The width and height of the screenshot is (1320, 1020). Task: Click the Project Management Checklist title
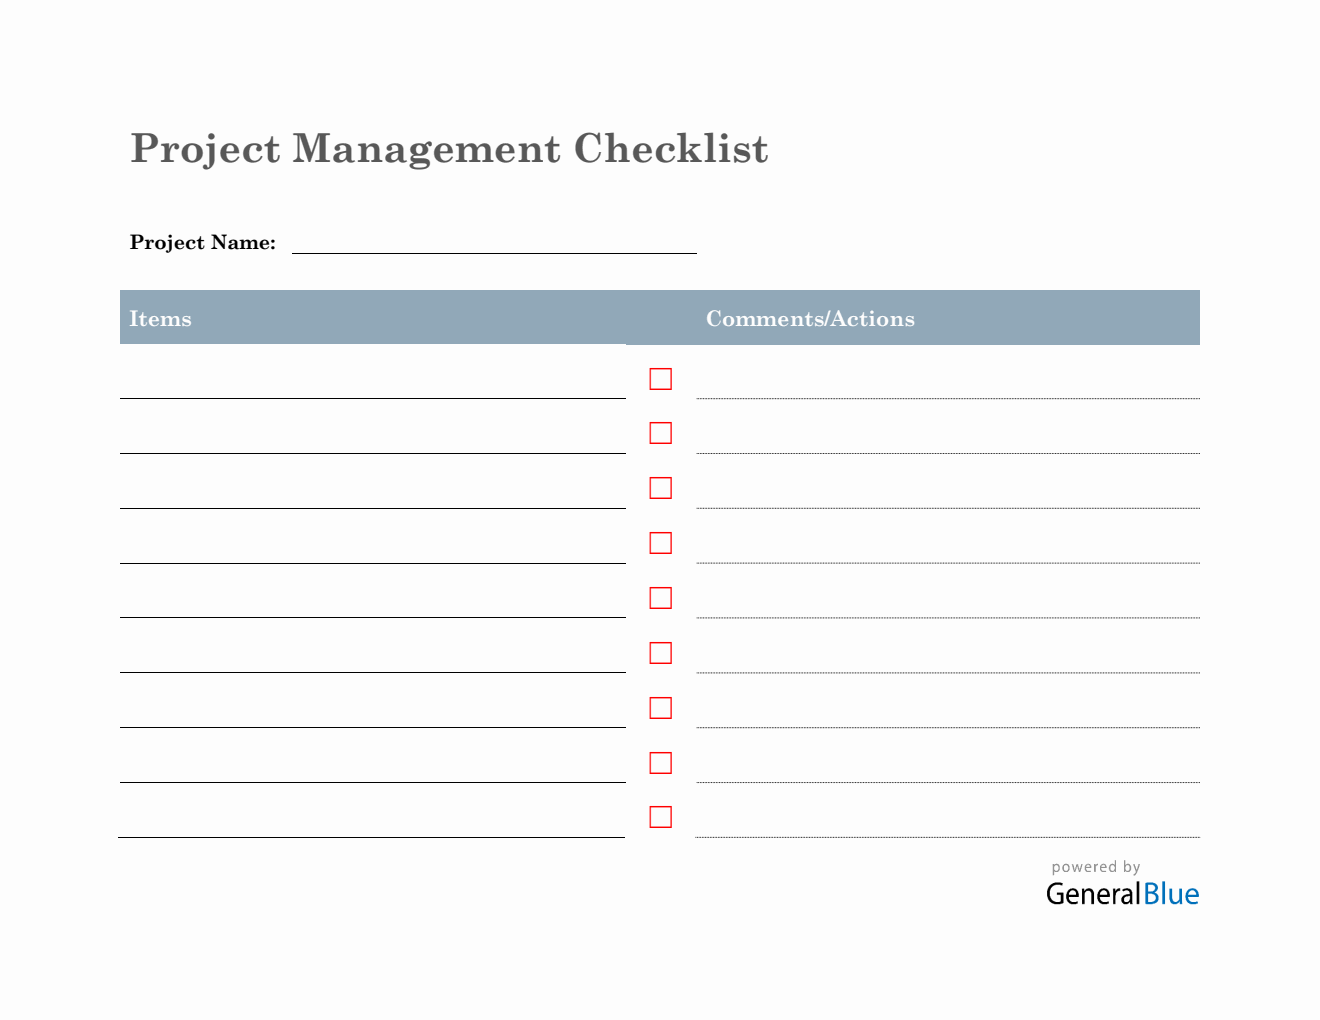tap(449, 149)
